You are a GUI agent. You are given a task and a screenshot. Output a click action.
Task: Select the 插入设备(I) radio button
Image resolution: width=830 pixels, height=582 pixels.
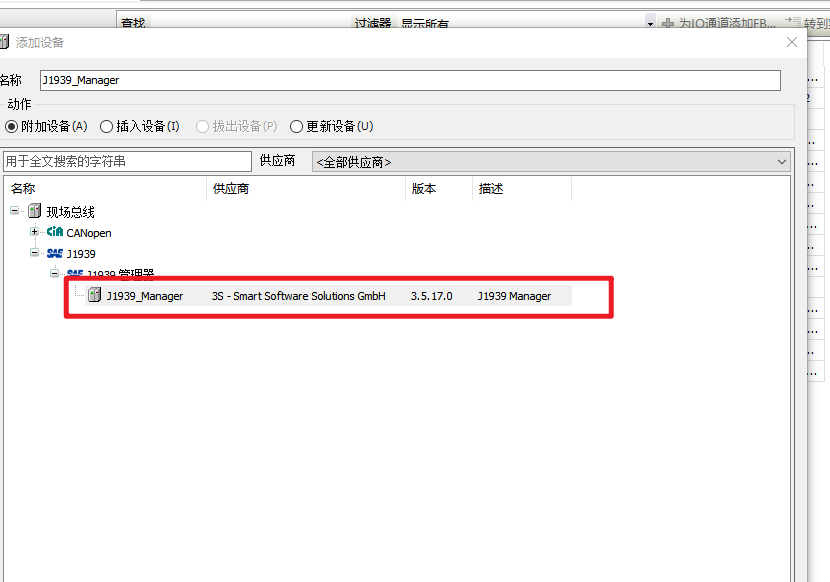(x=106, y=126)
